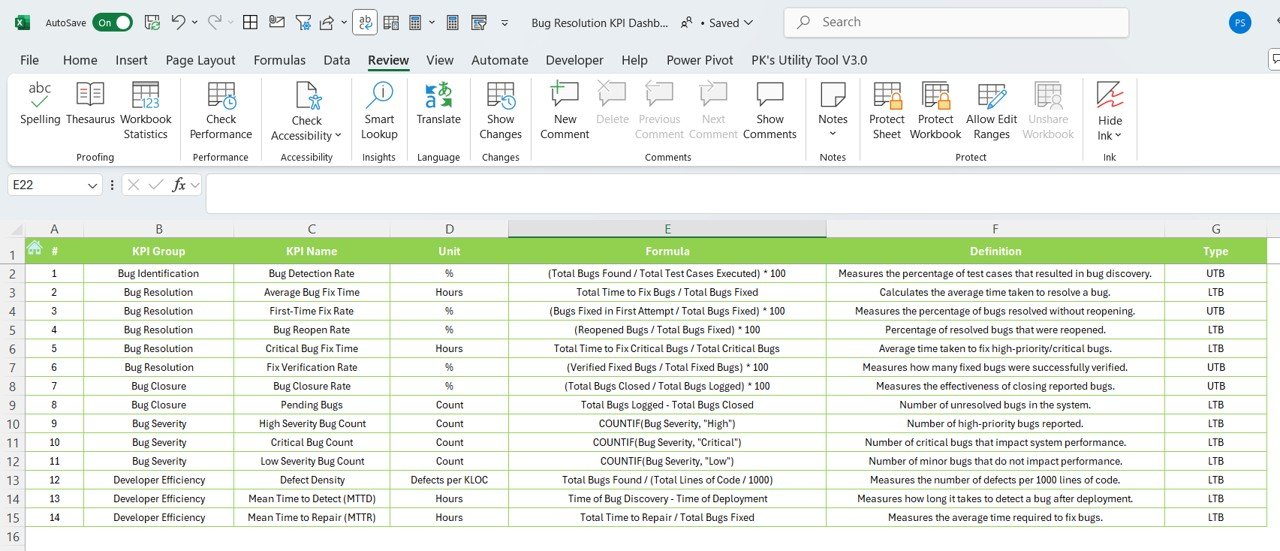The height and width of the screenshot is (551, 1280).
Task: Run the Spelling check
Action: tap(40, 104)
